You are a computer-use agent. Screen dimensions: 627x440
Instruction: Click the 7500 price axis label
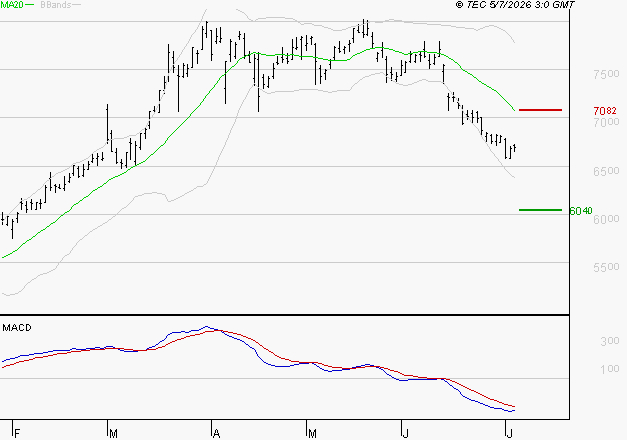[606, 74]
